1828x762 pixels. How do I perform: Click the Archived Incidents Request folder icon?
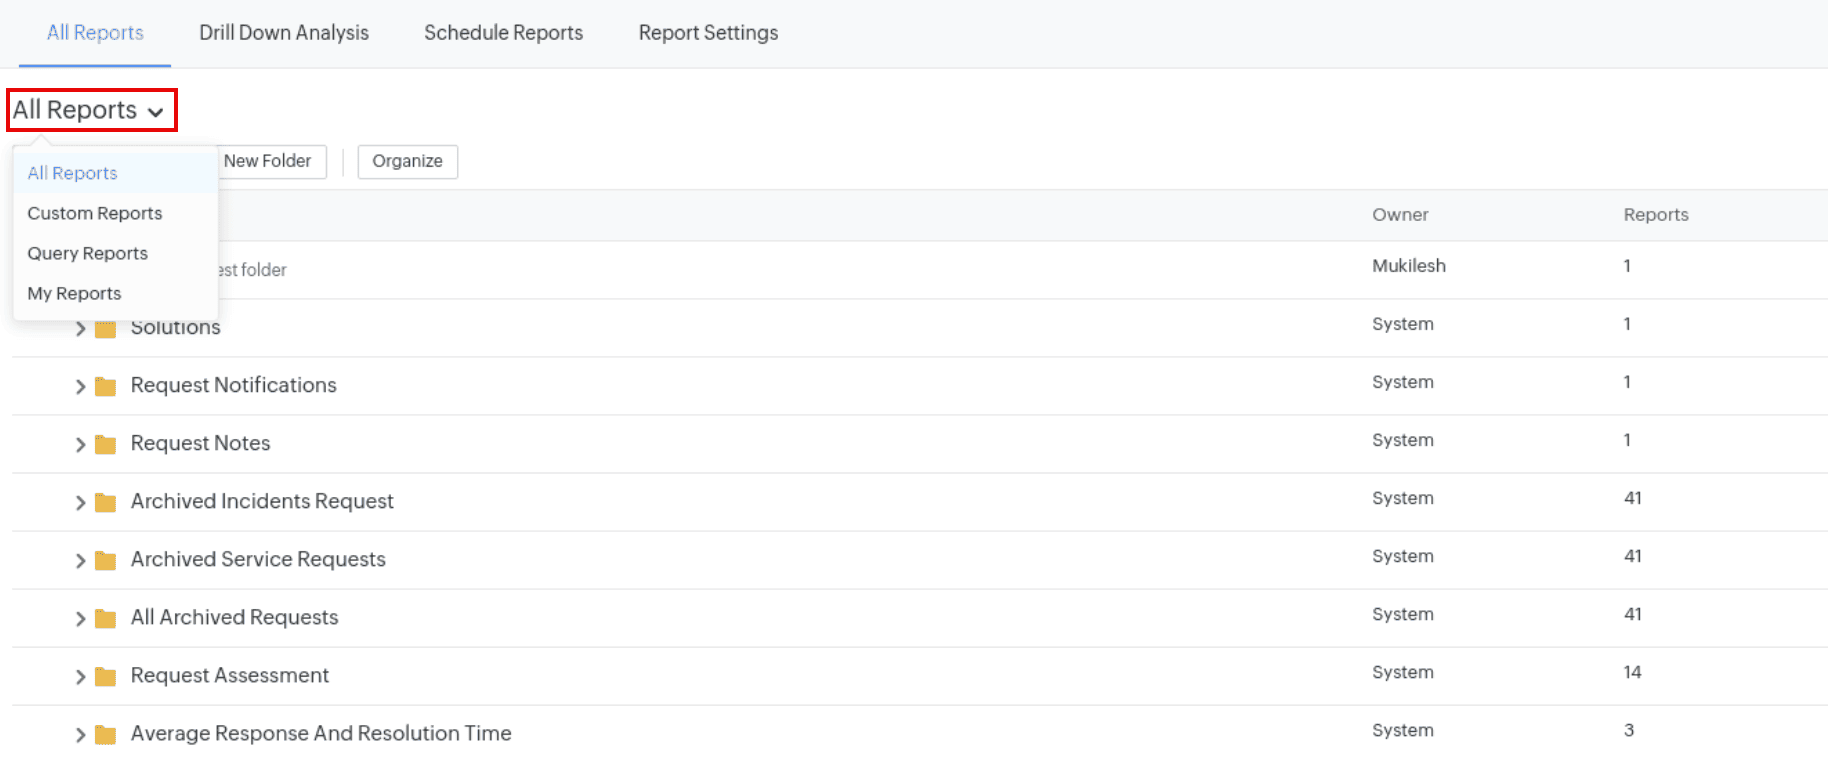coord(105,503)
